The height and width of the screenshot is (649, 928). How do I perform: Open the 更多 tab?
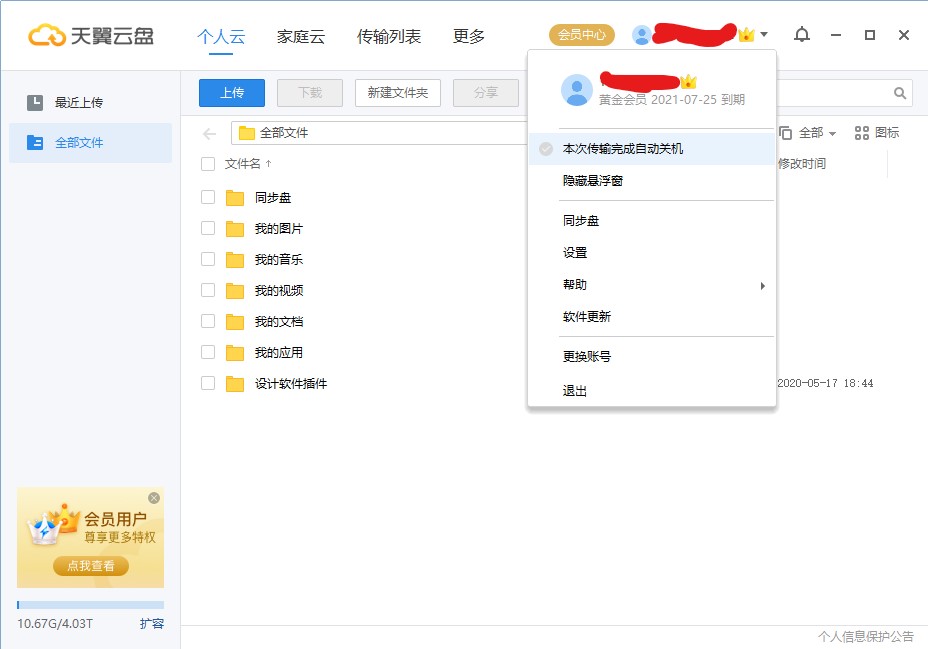point(469,37)
